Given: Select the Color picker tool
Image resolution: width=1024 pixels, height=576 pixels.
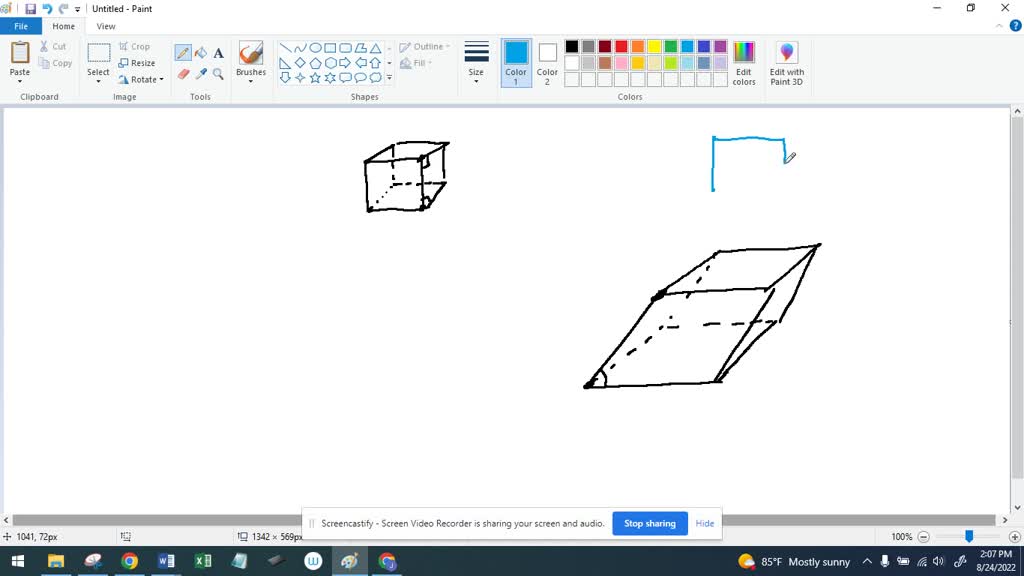Looking at the screenshot, I should [x=200, y=72].
